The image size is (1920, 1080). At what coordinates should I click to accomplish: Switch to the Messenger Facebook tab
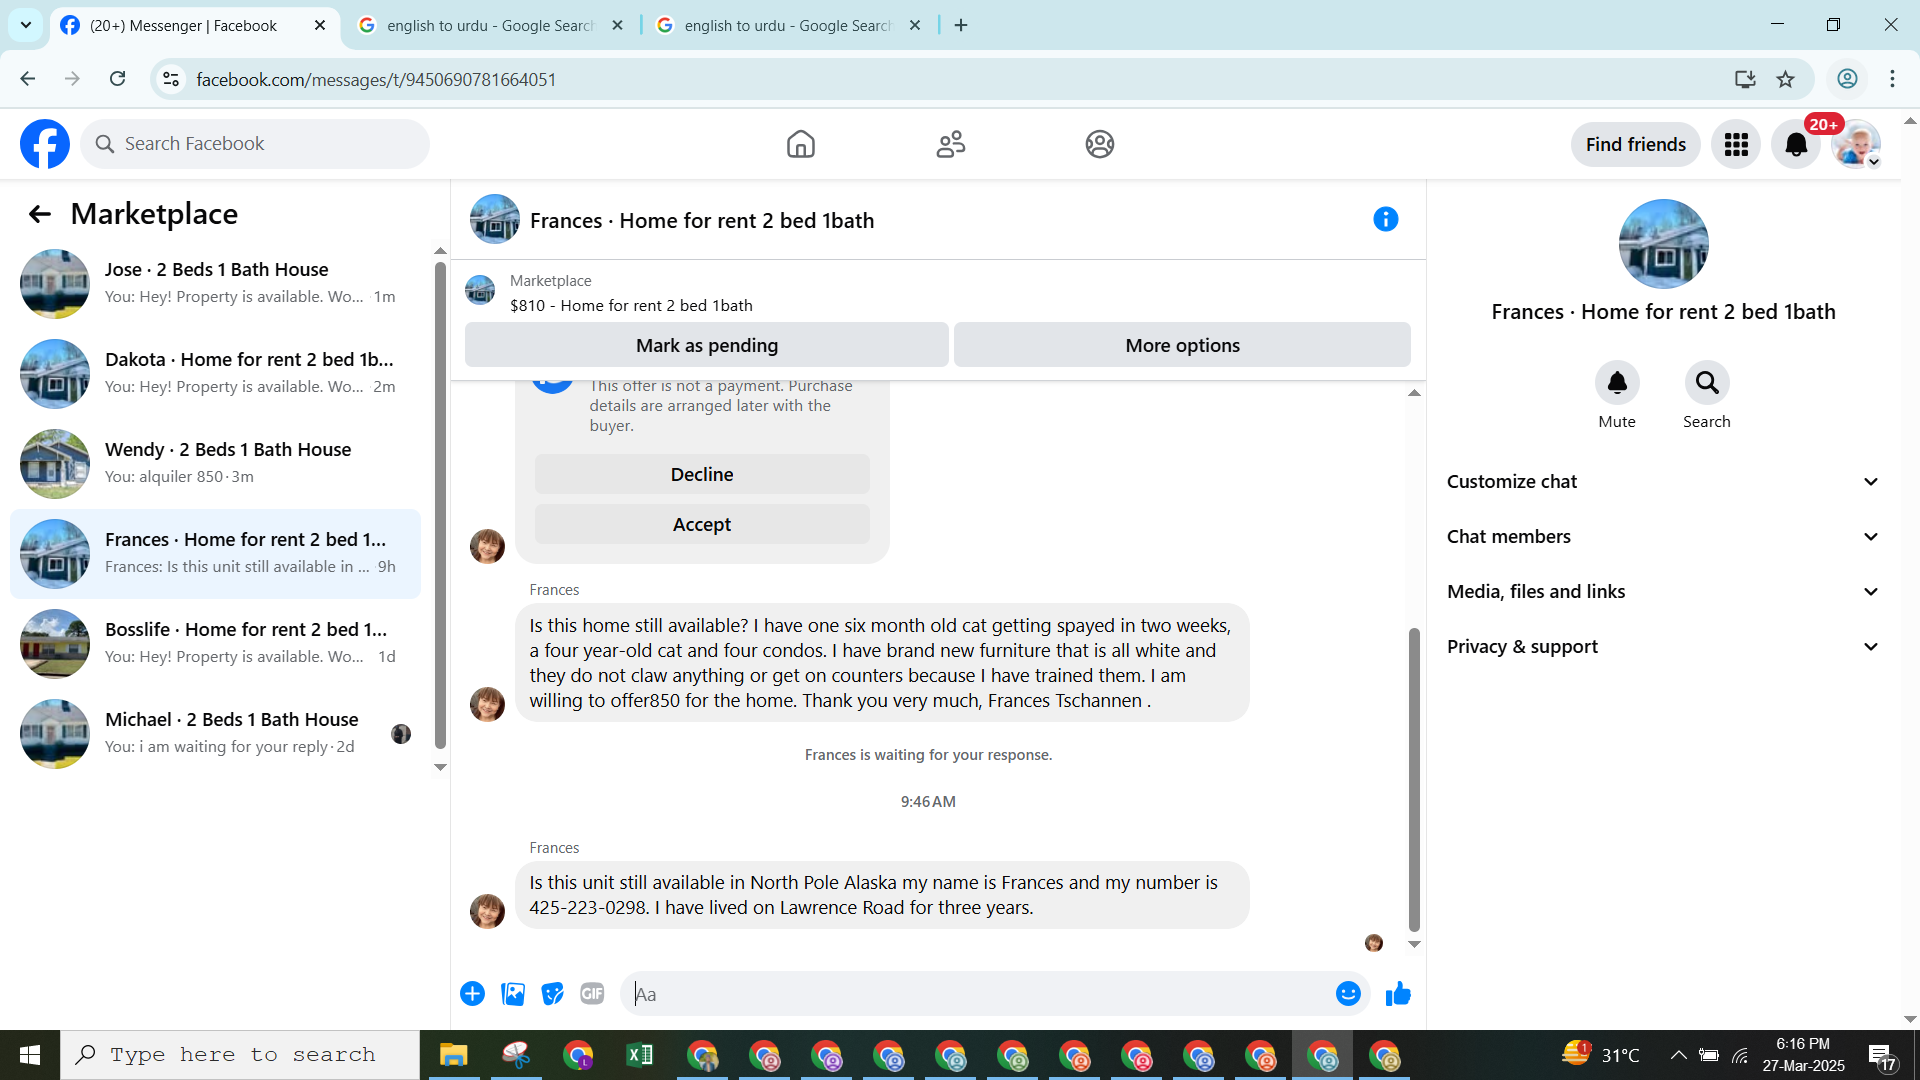(x=184, y=26)
